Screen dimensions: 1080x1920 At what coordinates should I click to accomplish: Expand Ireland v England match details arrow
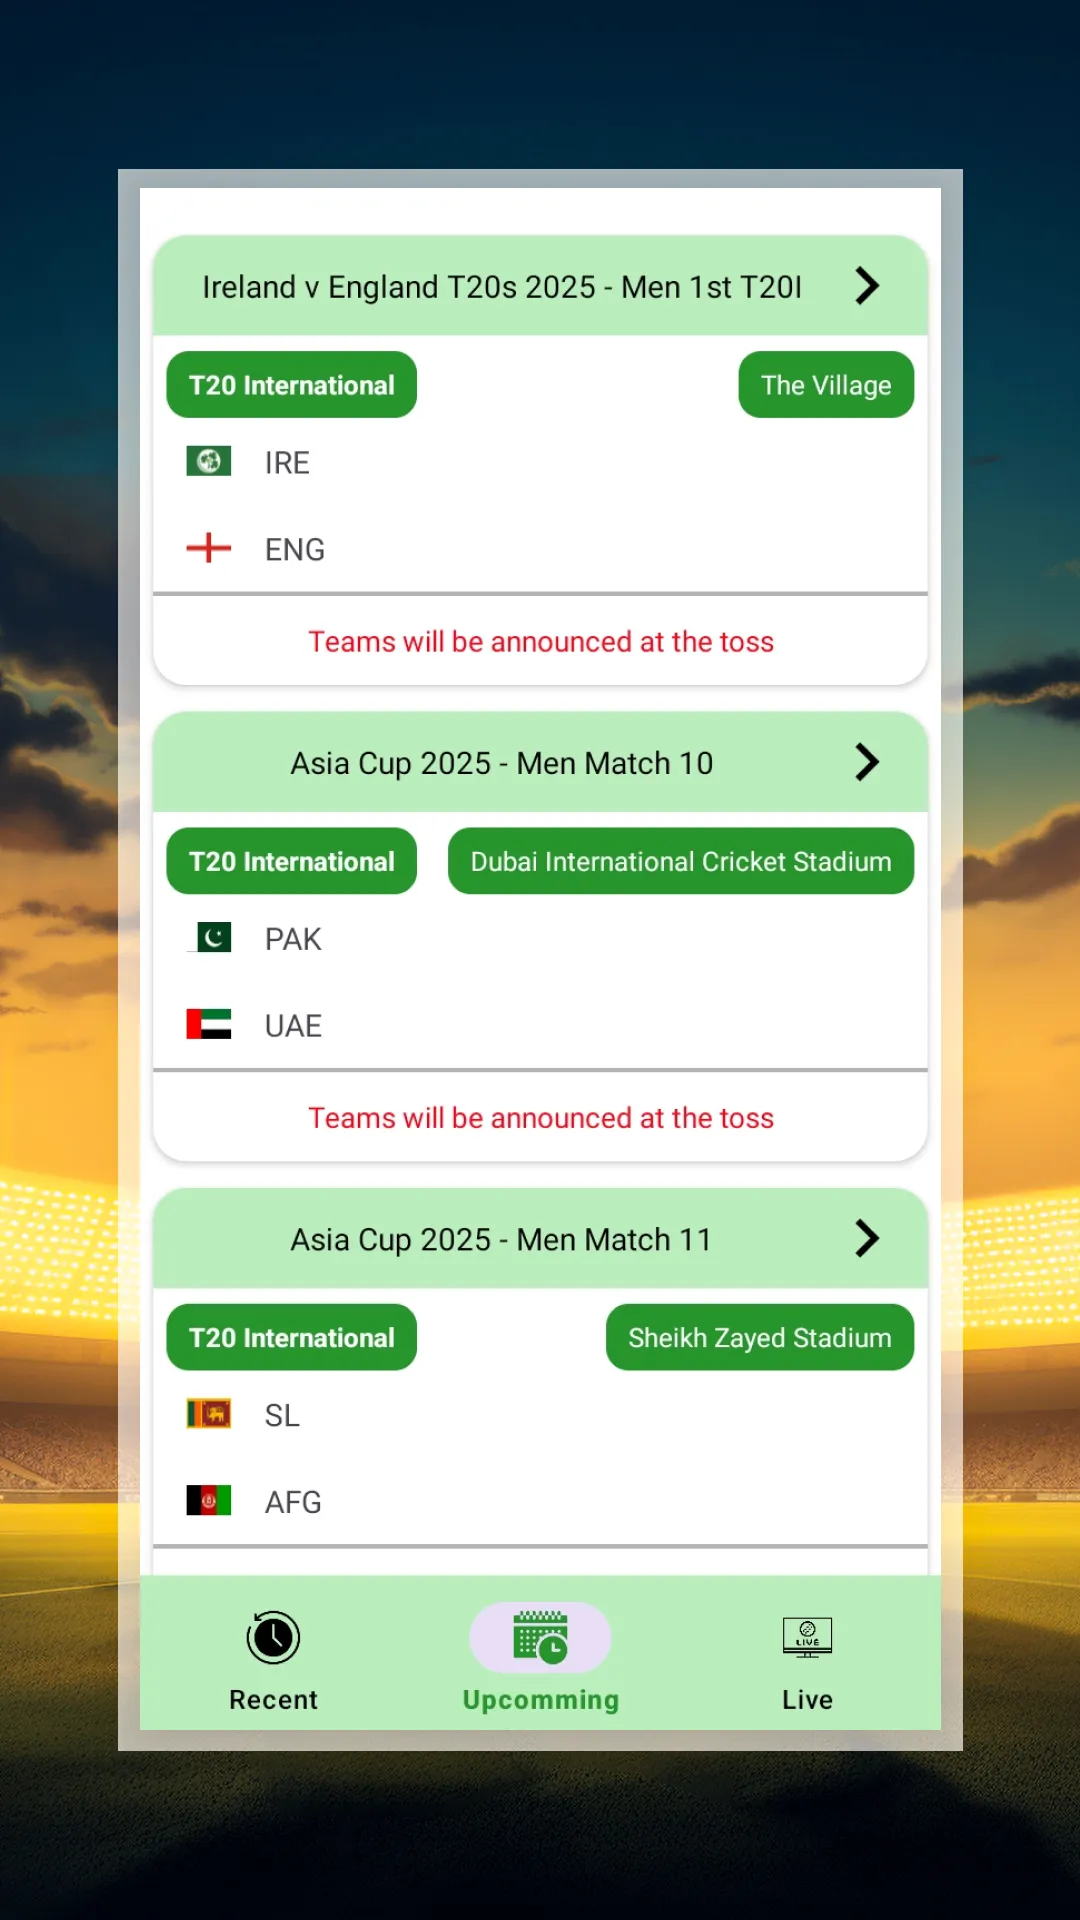(867, 286)
